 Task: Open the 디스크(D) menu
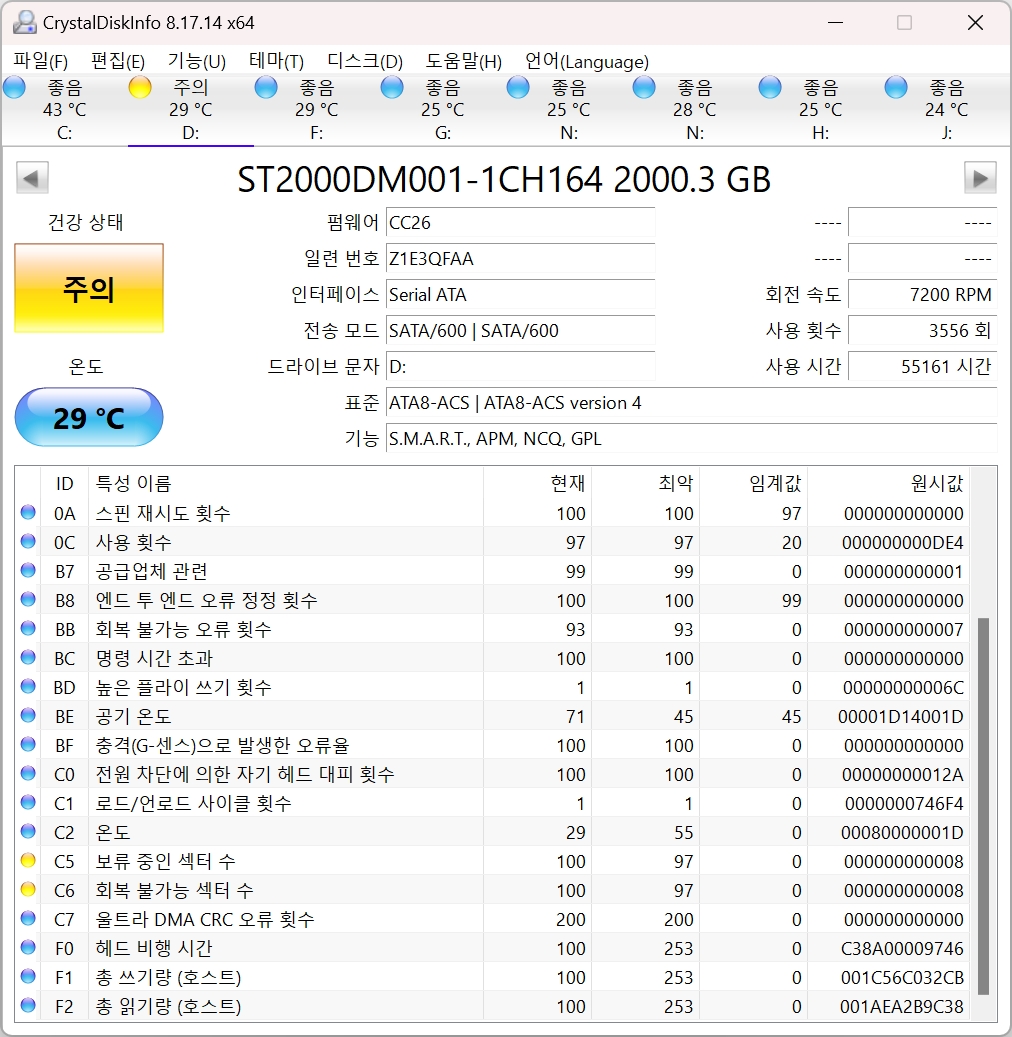point(364,62)
